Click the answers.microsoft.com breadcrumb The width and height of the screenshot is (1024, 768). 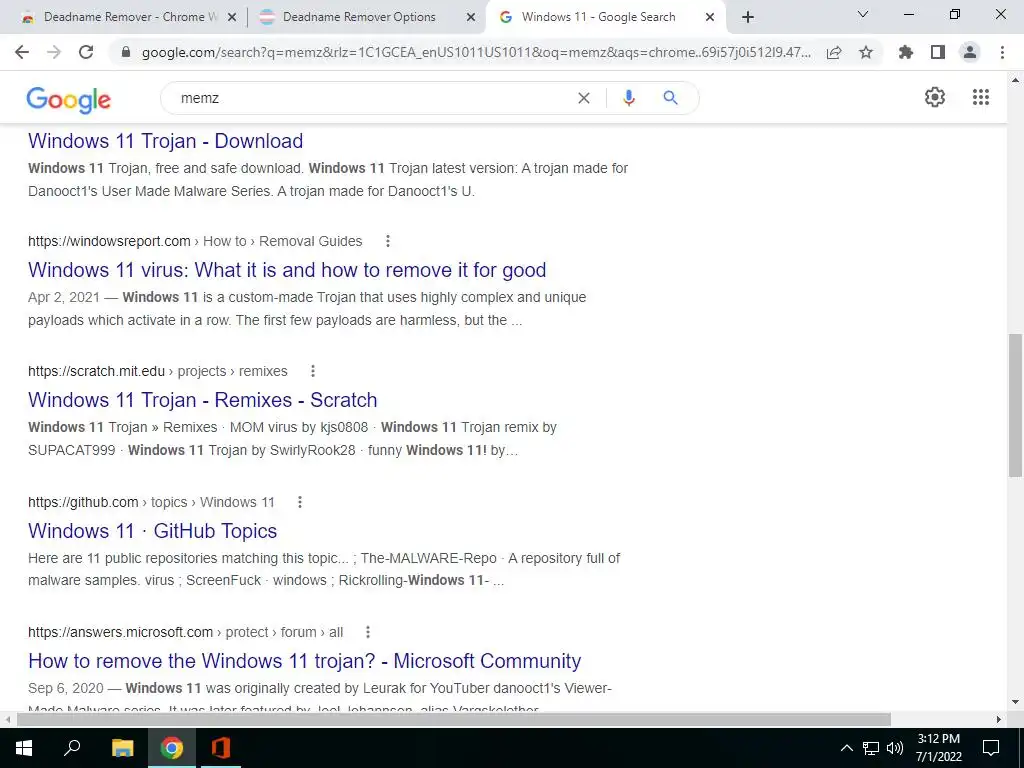(x=185, y=632)
